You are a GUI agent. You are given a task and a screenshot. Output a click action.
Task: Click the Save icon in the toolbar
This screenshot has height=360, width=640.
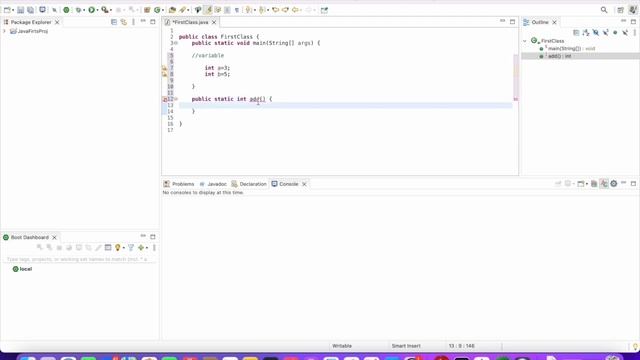coord(20,10)
